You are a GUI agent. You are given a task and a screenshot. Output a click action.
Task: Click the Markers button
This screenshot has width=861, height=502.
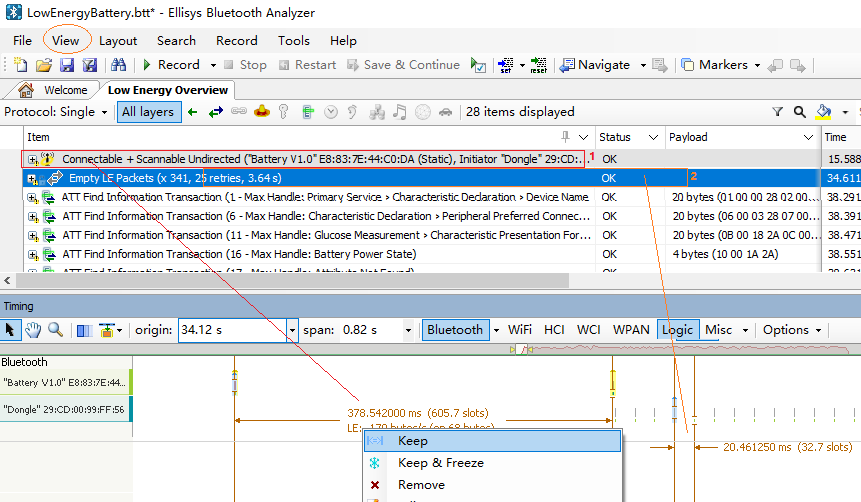(x=714, y=65)
